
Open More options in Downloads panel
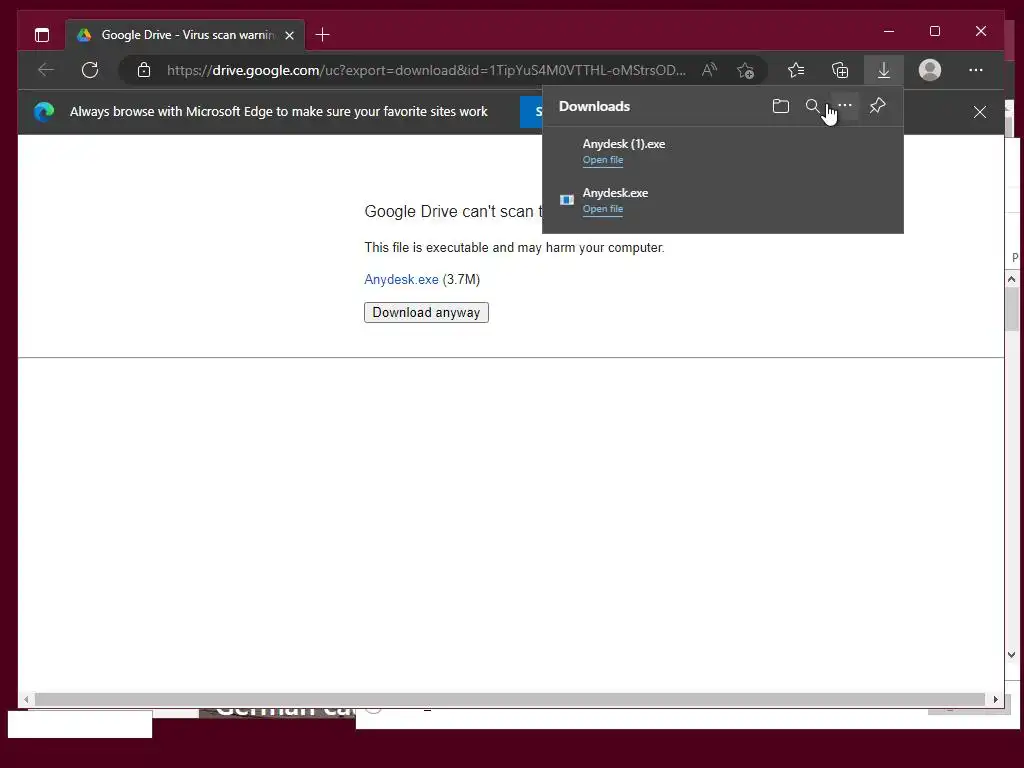pyautogui.click(x=844, y=105)
